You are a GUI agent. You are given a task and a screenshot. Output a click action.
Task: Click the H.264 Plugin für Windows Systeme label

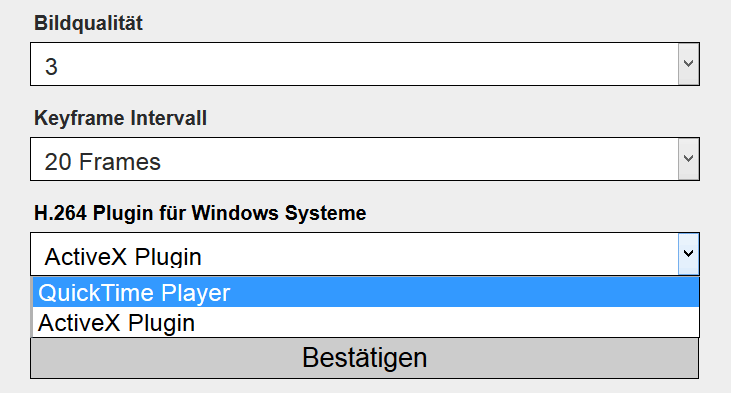[200, 213]
